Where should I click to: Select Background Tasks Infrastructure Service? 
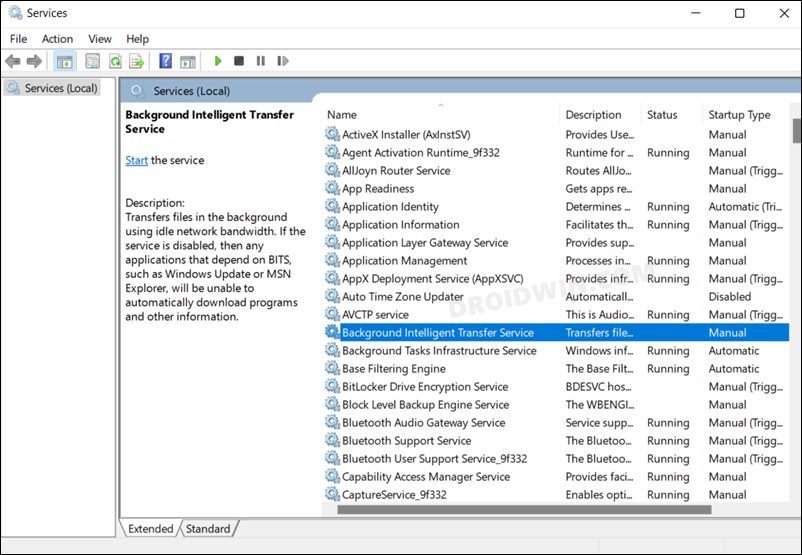(556, 350)
